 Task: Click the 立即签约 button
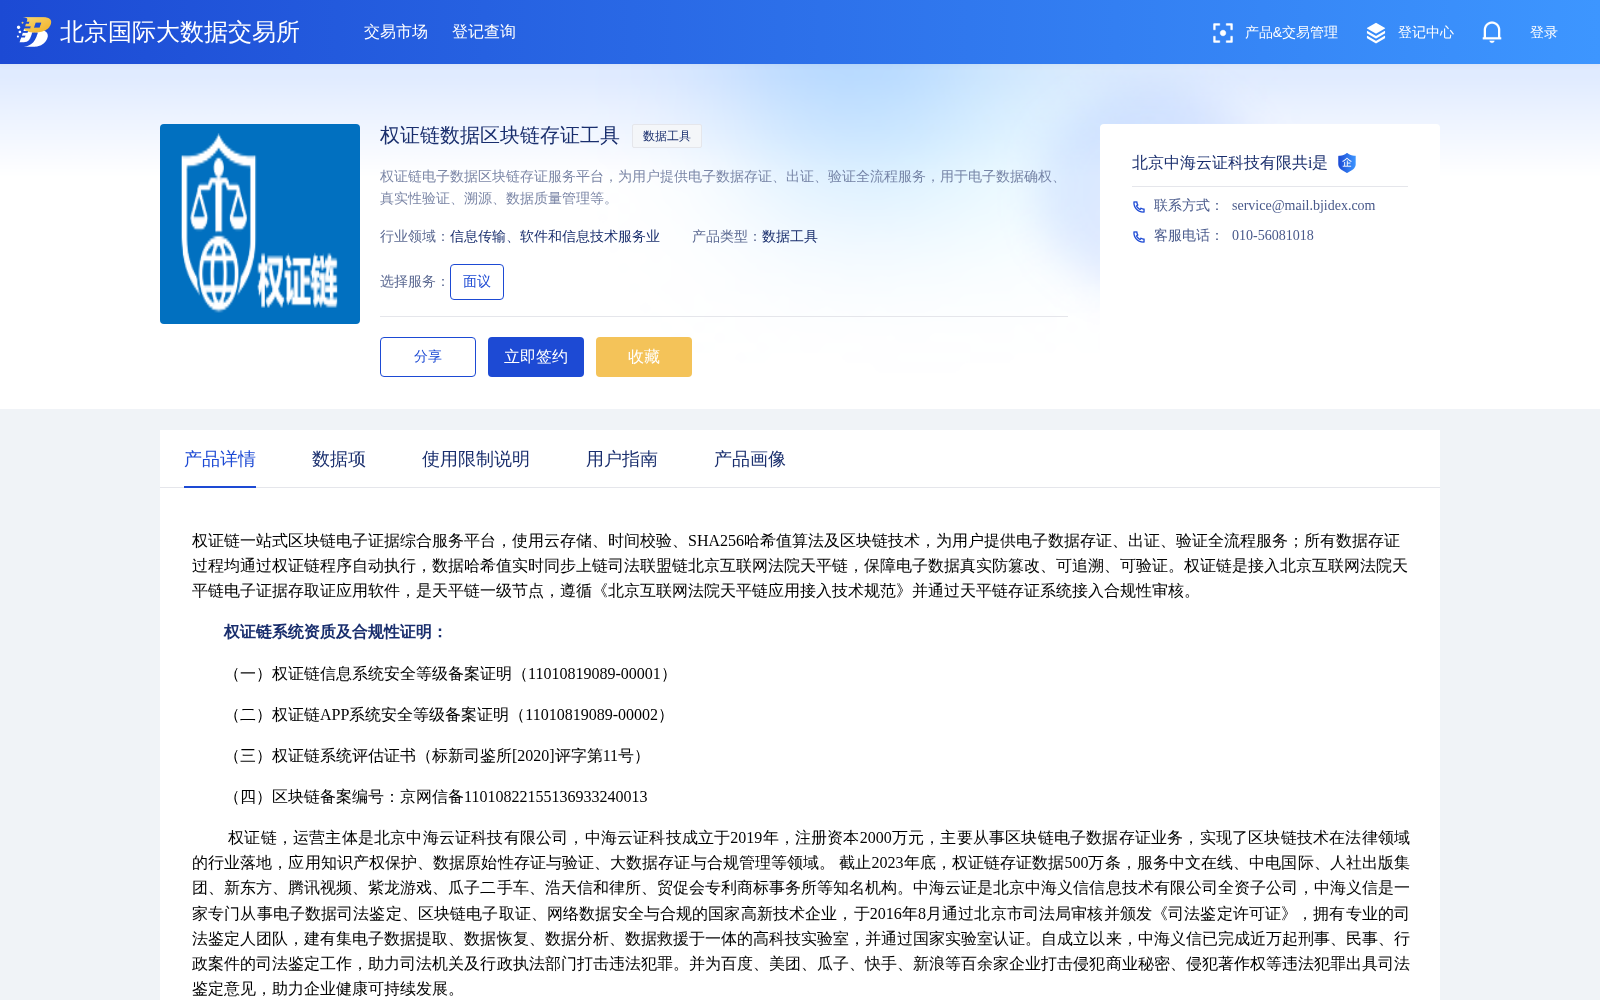536,357
